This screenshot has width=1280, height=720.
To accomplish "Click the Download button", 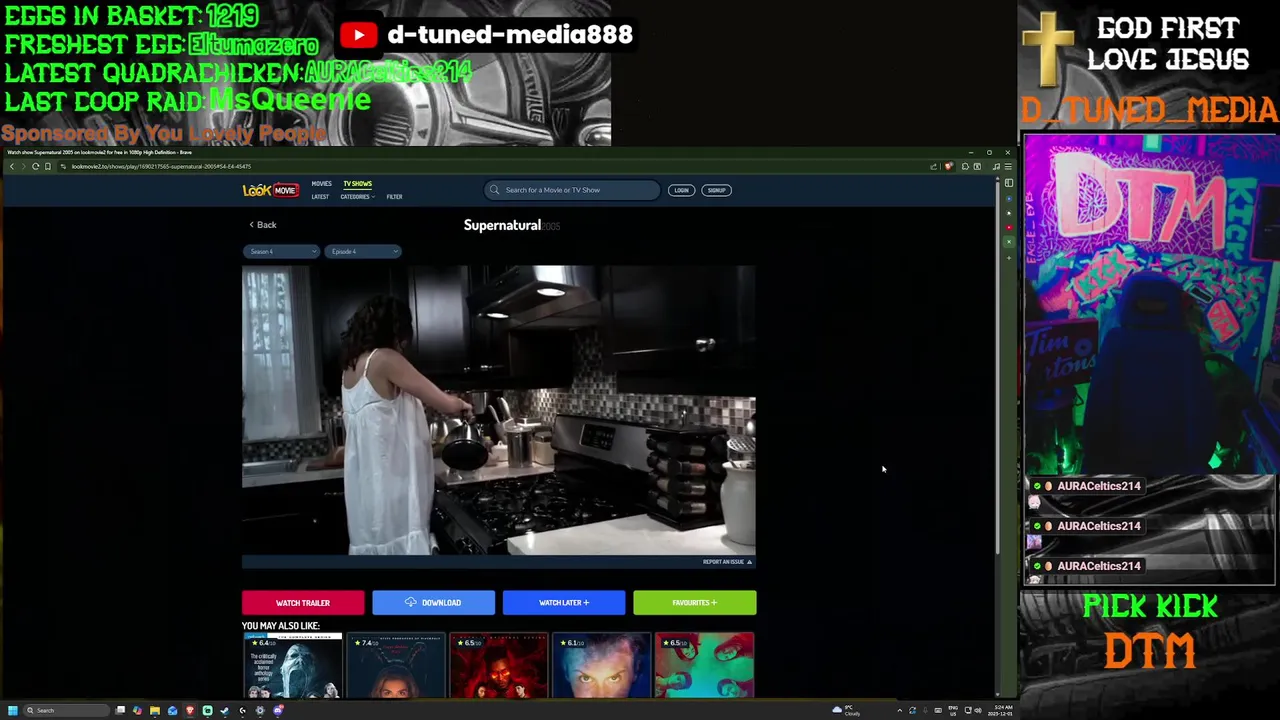I will tap(433, 603).
